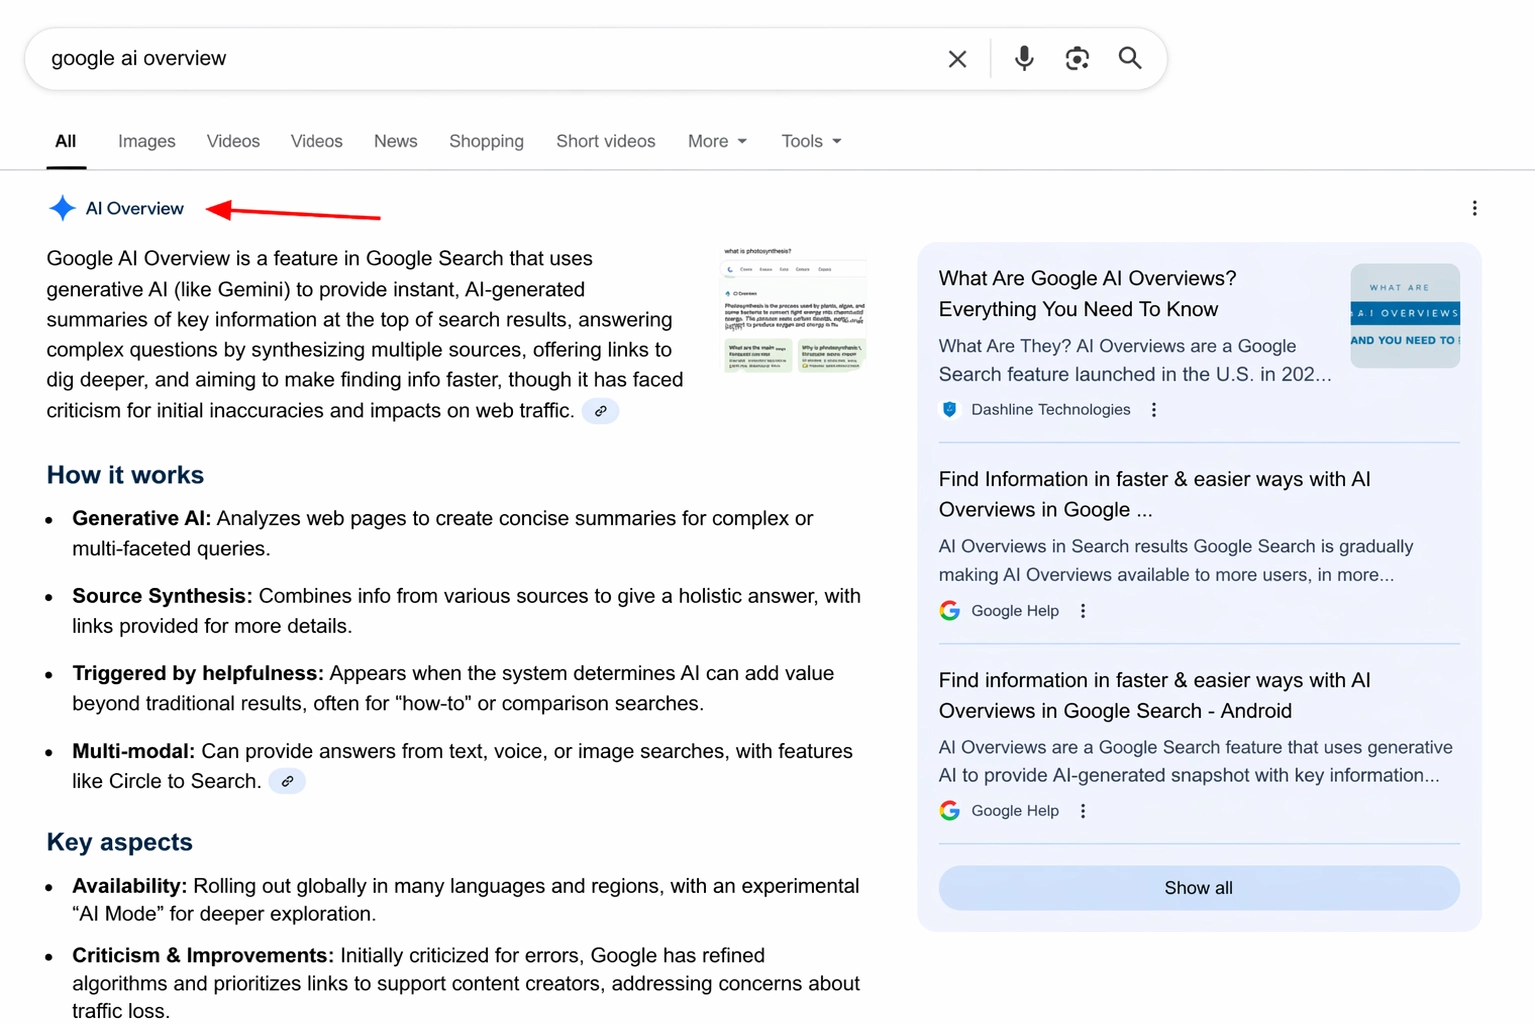Click the Show all sources button

click(1198, 888)
